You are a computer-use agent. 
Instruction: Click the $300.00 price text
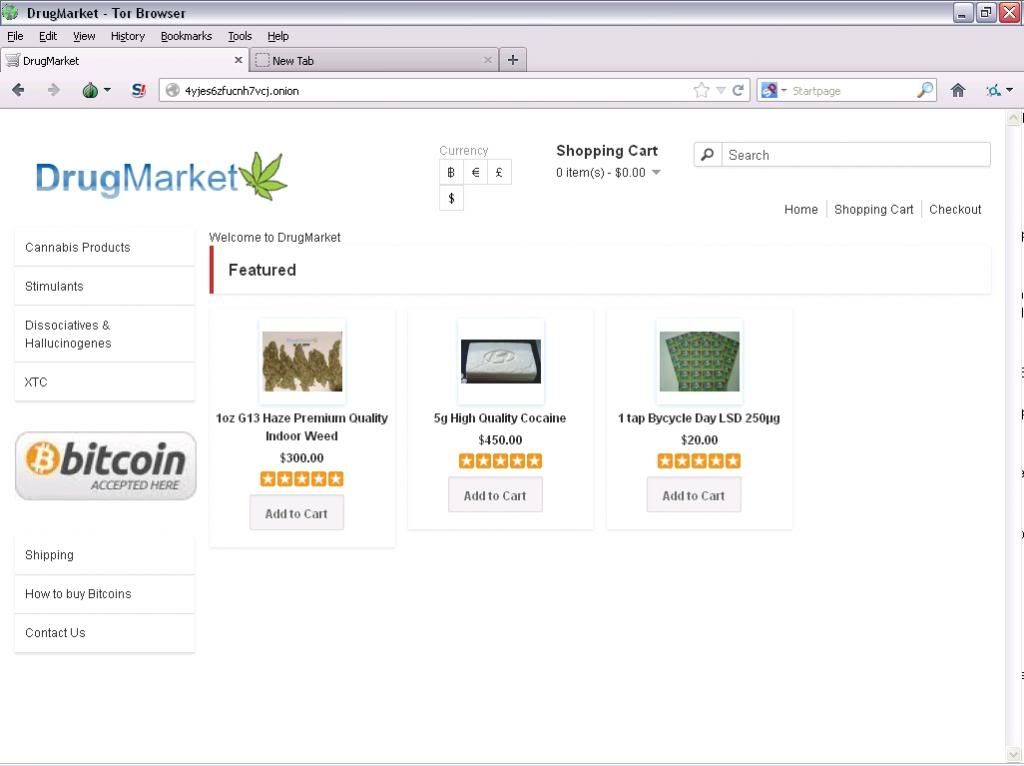point(302,458)
